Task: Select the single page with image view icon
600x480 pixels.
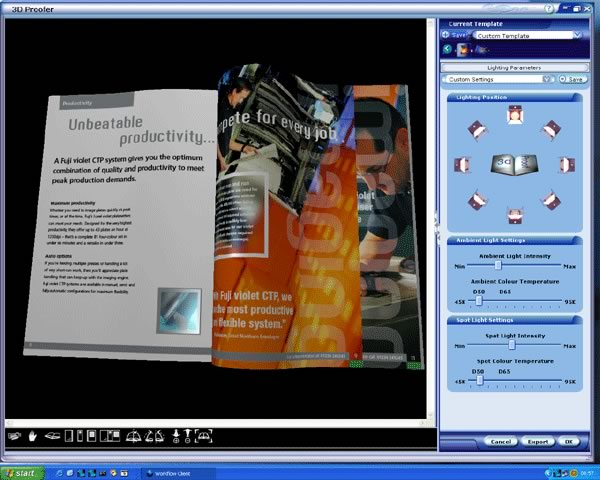Action: tap(91, 436)
